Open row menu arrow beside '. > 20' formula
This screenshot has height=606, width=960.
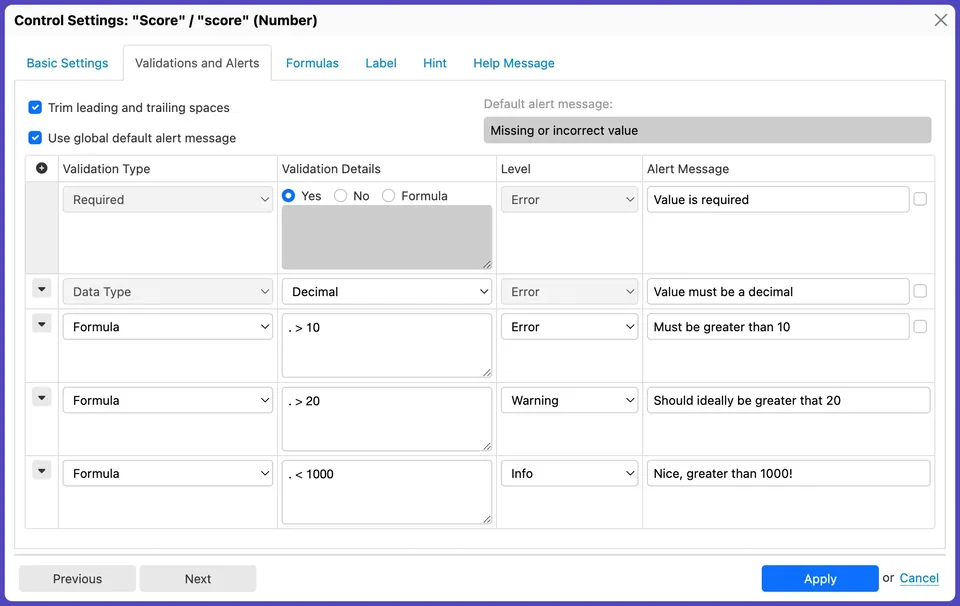(x=41, y=398)
